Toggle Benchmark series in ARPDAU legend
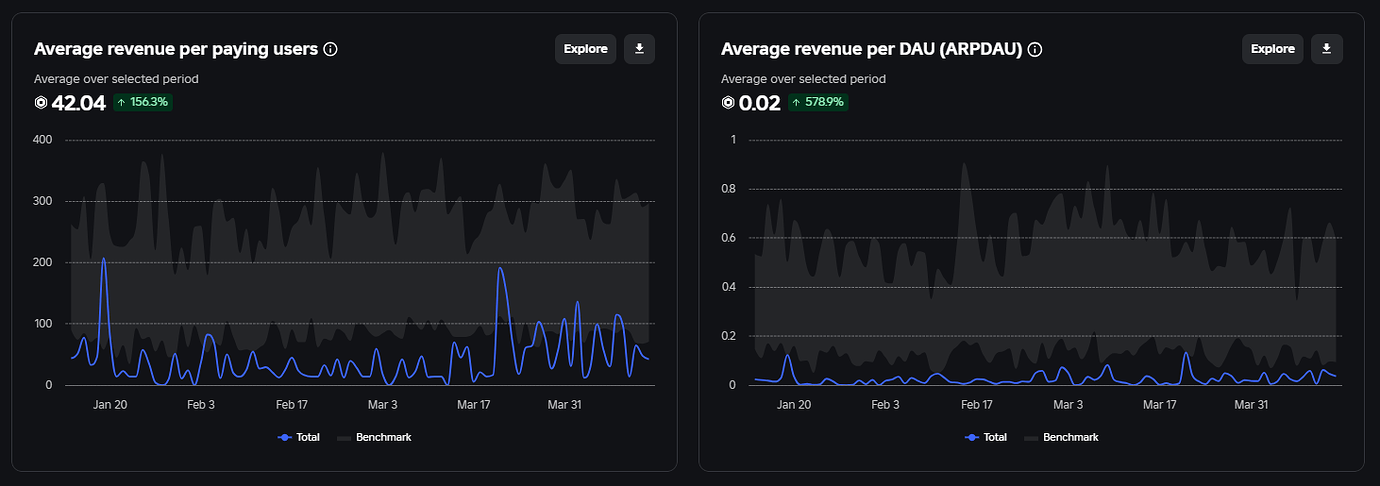The width and height of the screenshot is (1380, 486). [x=1061, y=437]
